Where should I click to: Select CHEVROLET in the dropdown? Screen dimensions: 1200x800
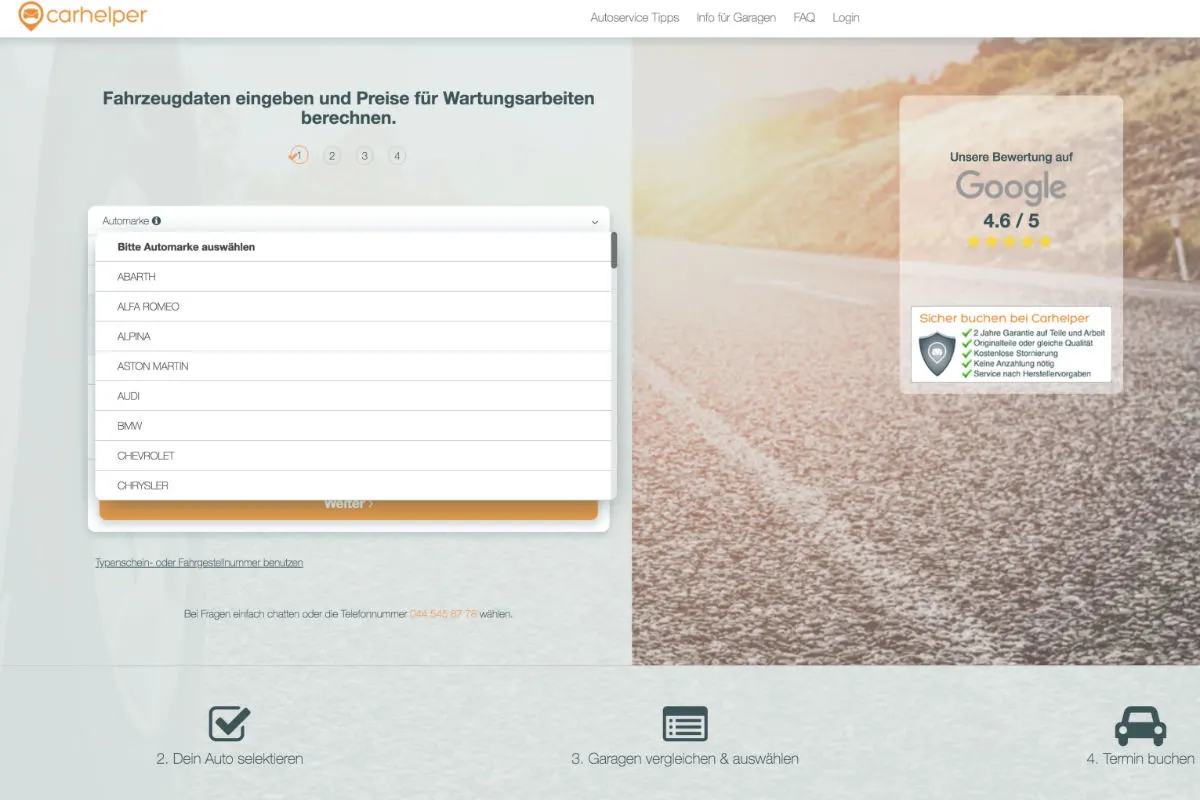click(x=353, y=456)
